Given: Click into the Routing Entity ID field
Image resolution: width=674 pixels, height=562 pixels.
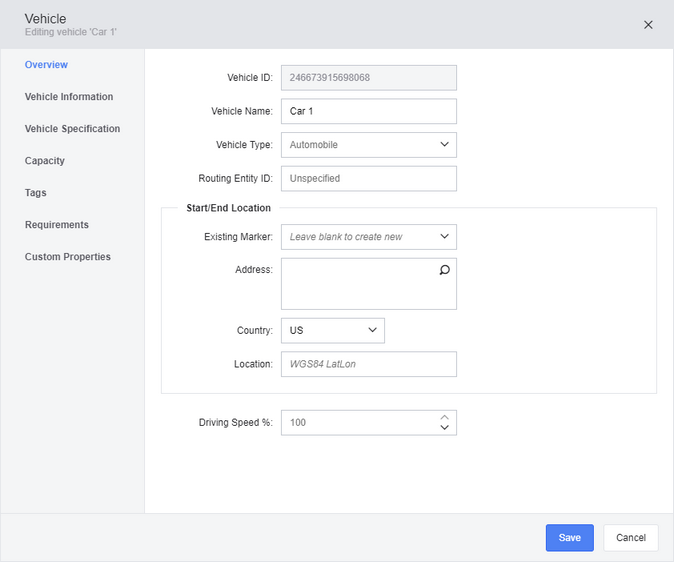Looking at the screenshot, I should pos(369,178).
